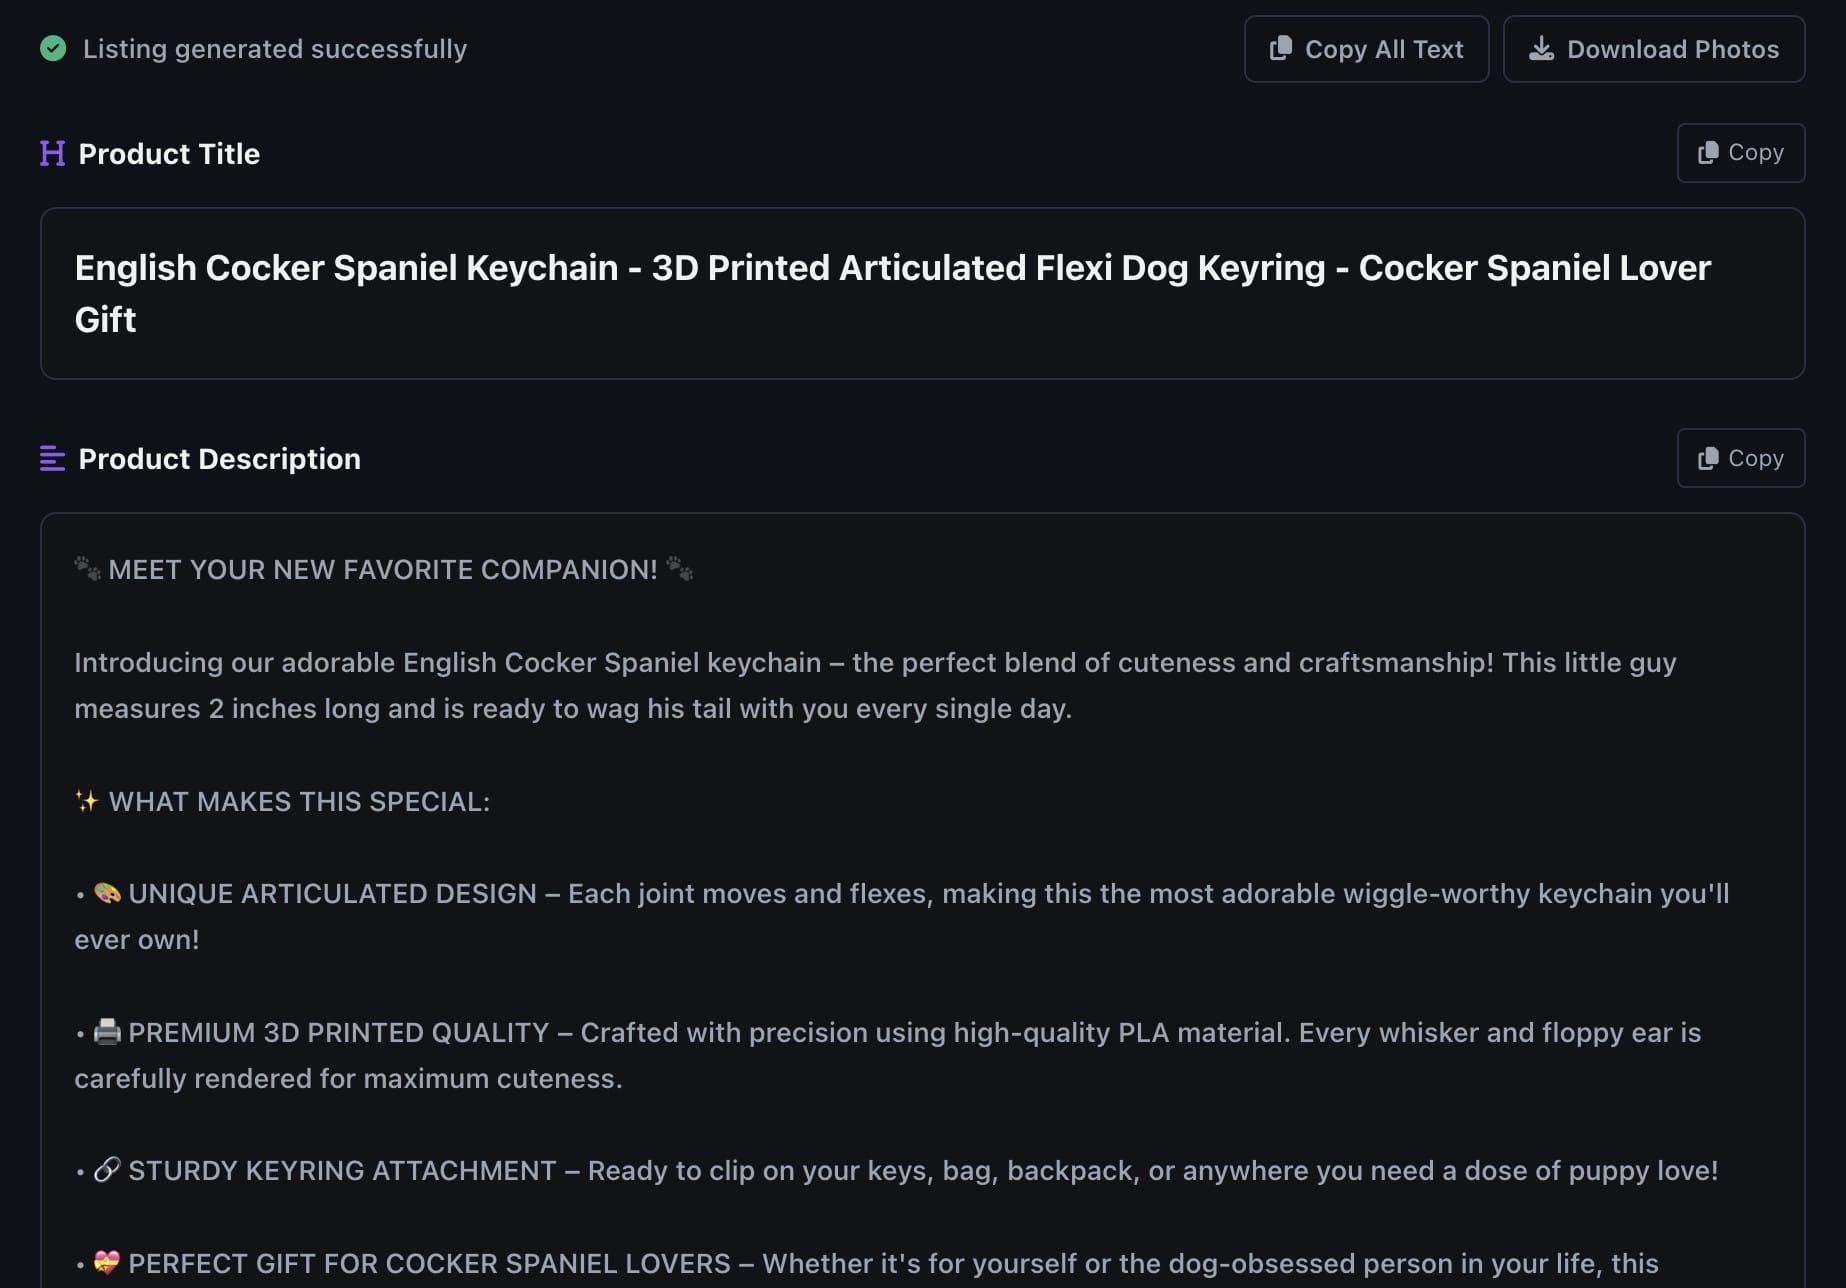The image size is (1846, 1288).
Task: Click the purple lines icon beside Product Description
Action: click(52, 459)
